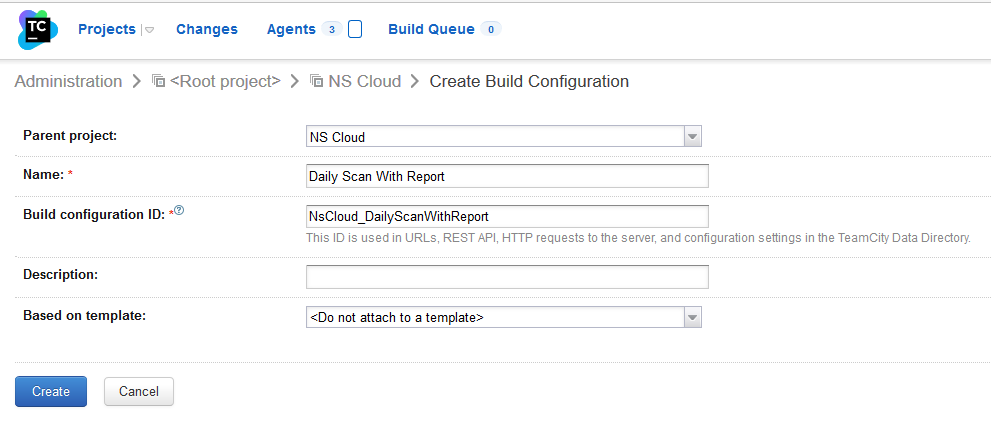Open the Changes tab
991x435 pixels.
(207, 29)
